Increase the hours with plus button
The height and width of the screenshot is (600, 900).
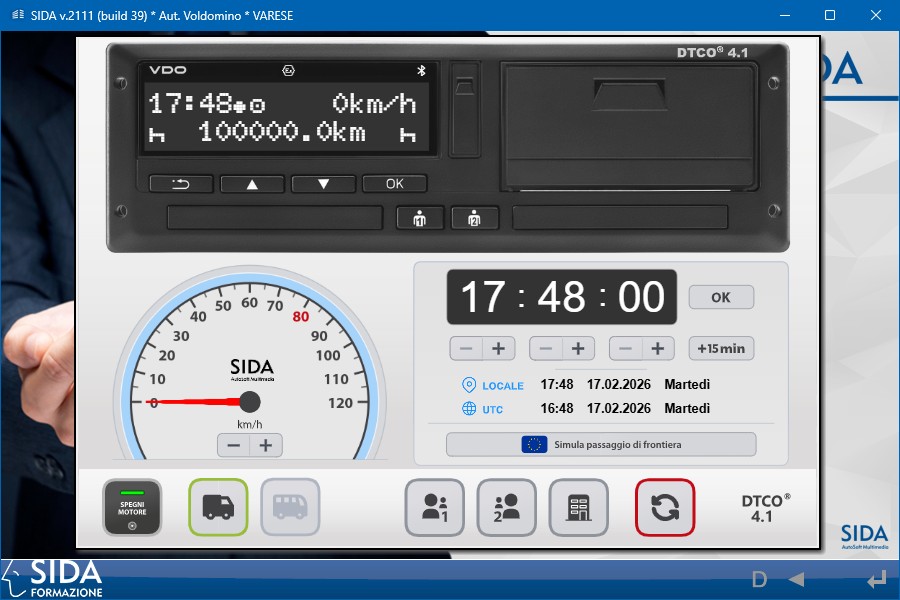tap(498, 348)
